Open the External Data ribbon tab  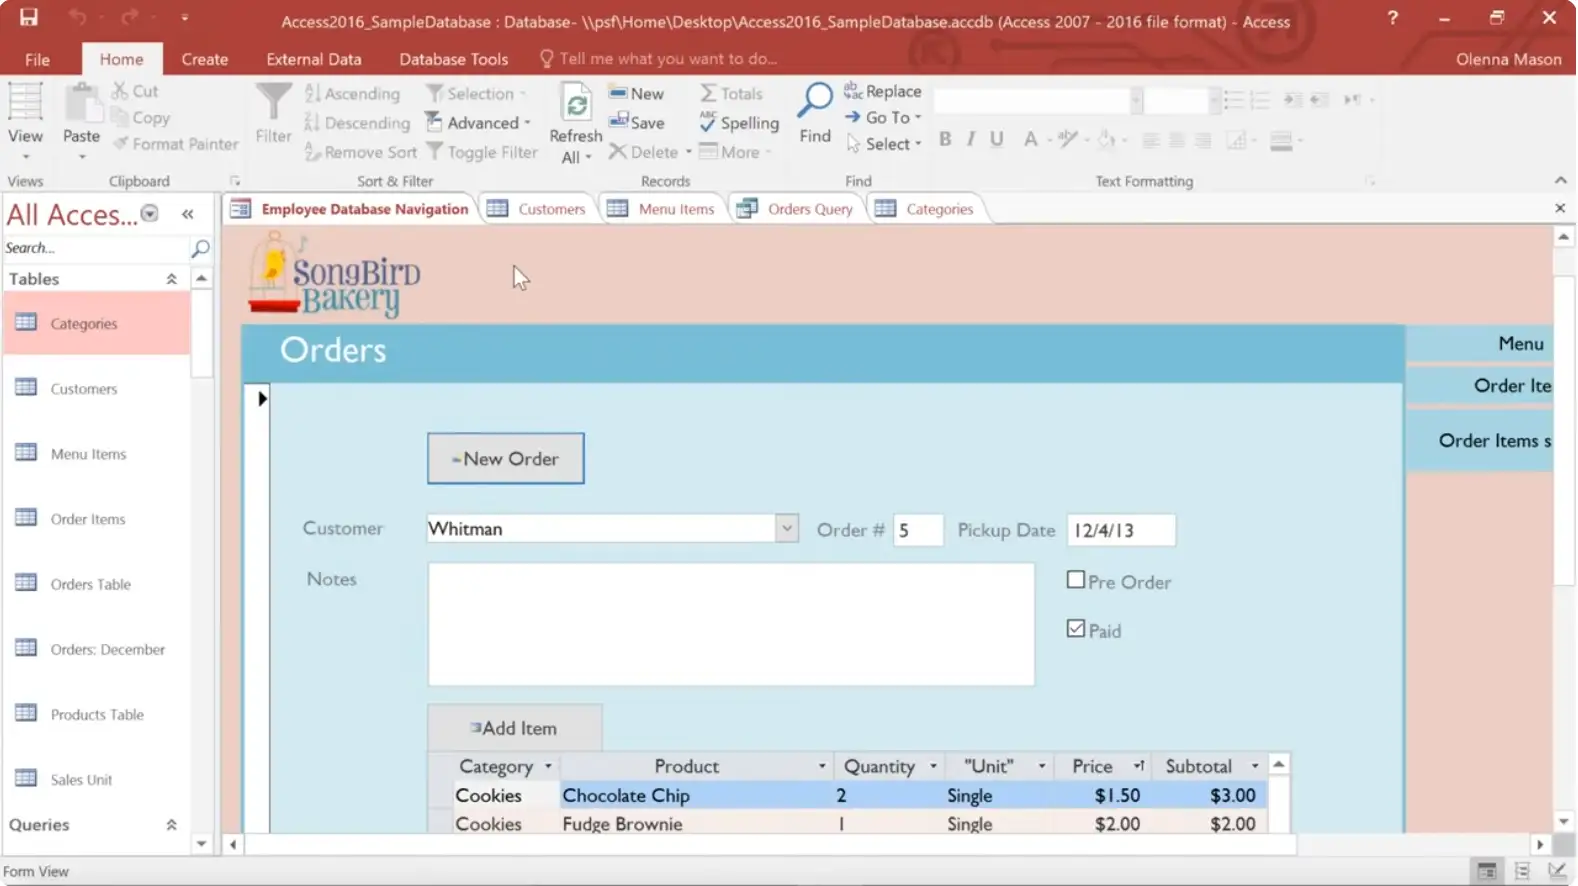[313, 59]
